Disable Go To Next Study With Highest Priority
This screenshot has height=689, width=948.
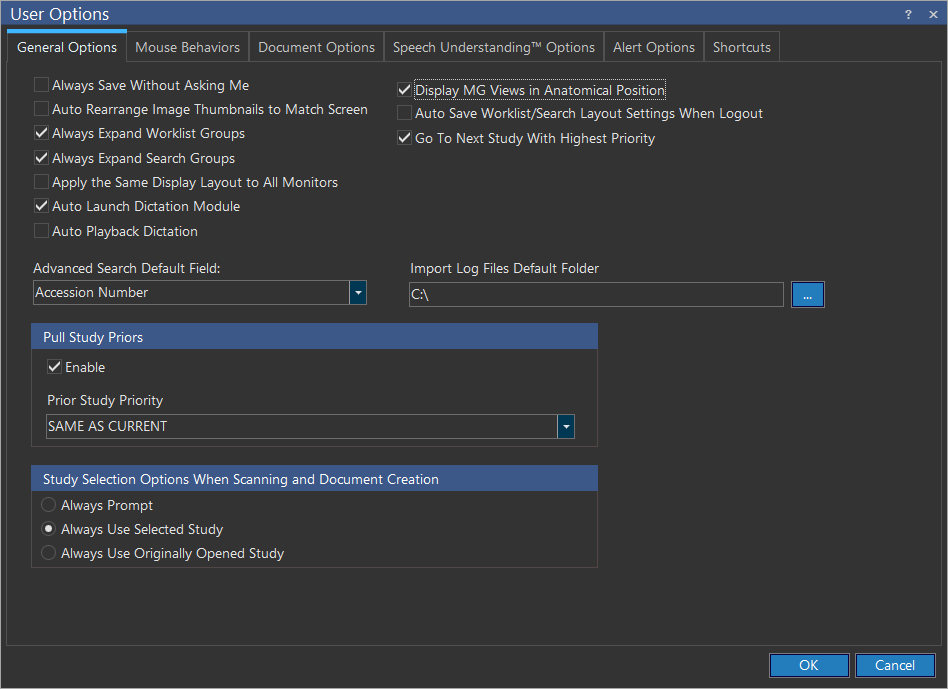[x=405, y=139]
